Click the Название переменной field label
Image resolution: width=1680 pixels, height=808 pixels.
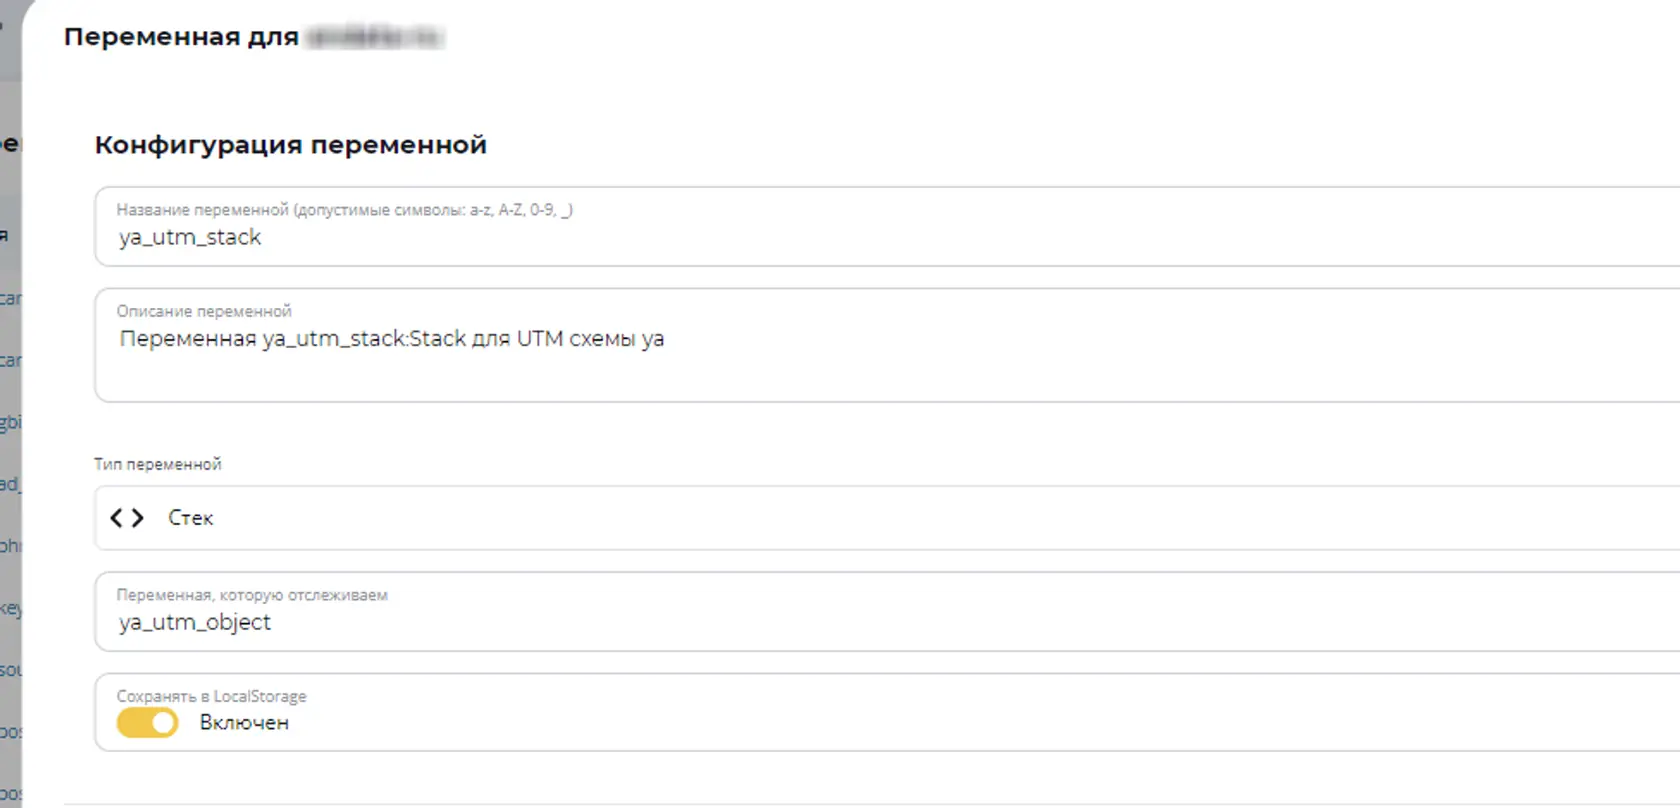click(344, 210)
